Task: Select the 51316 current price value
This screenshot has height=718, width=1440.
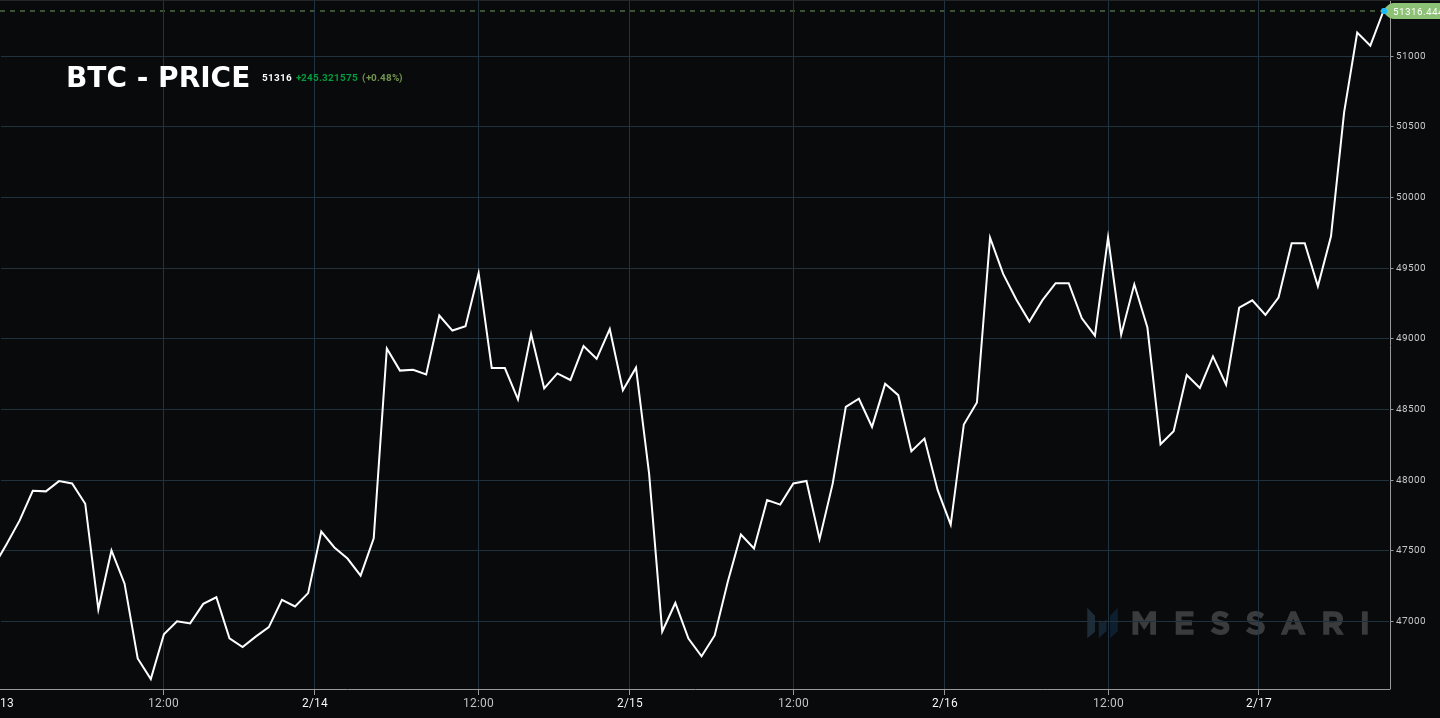Action: tap(277, 78)
